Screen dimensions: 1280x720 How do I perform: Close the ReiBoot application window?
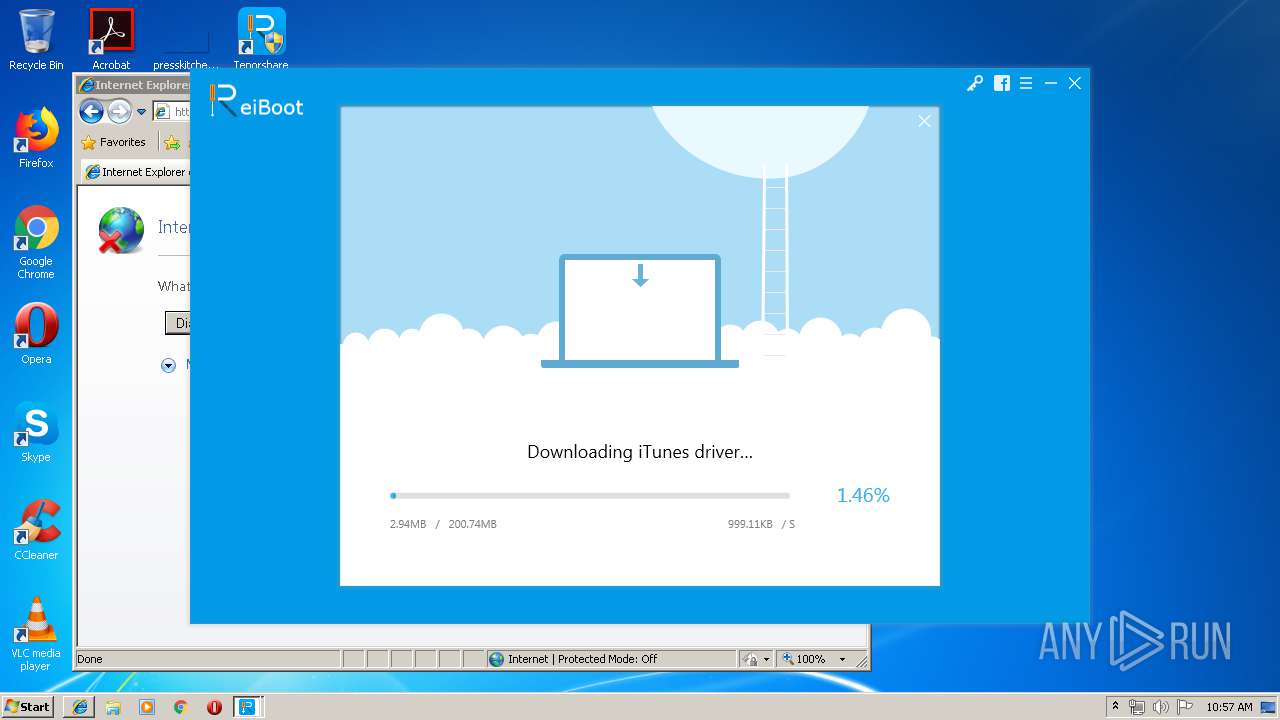click(x=1075, y=84)
